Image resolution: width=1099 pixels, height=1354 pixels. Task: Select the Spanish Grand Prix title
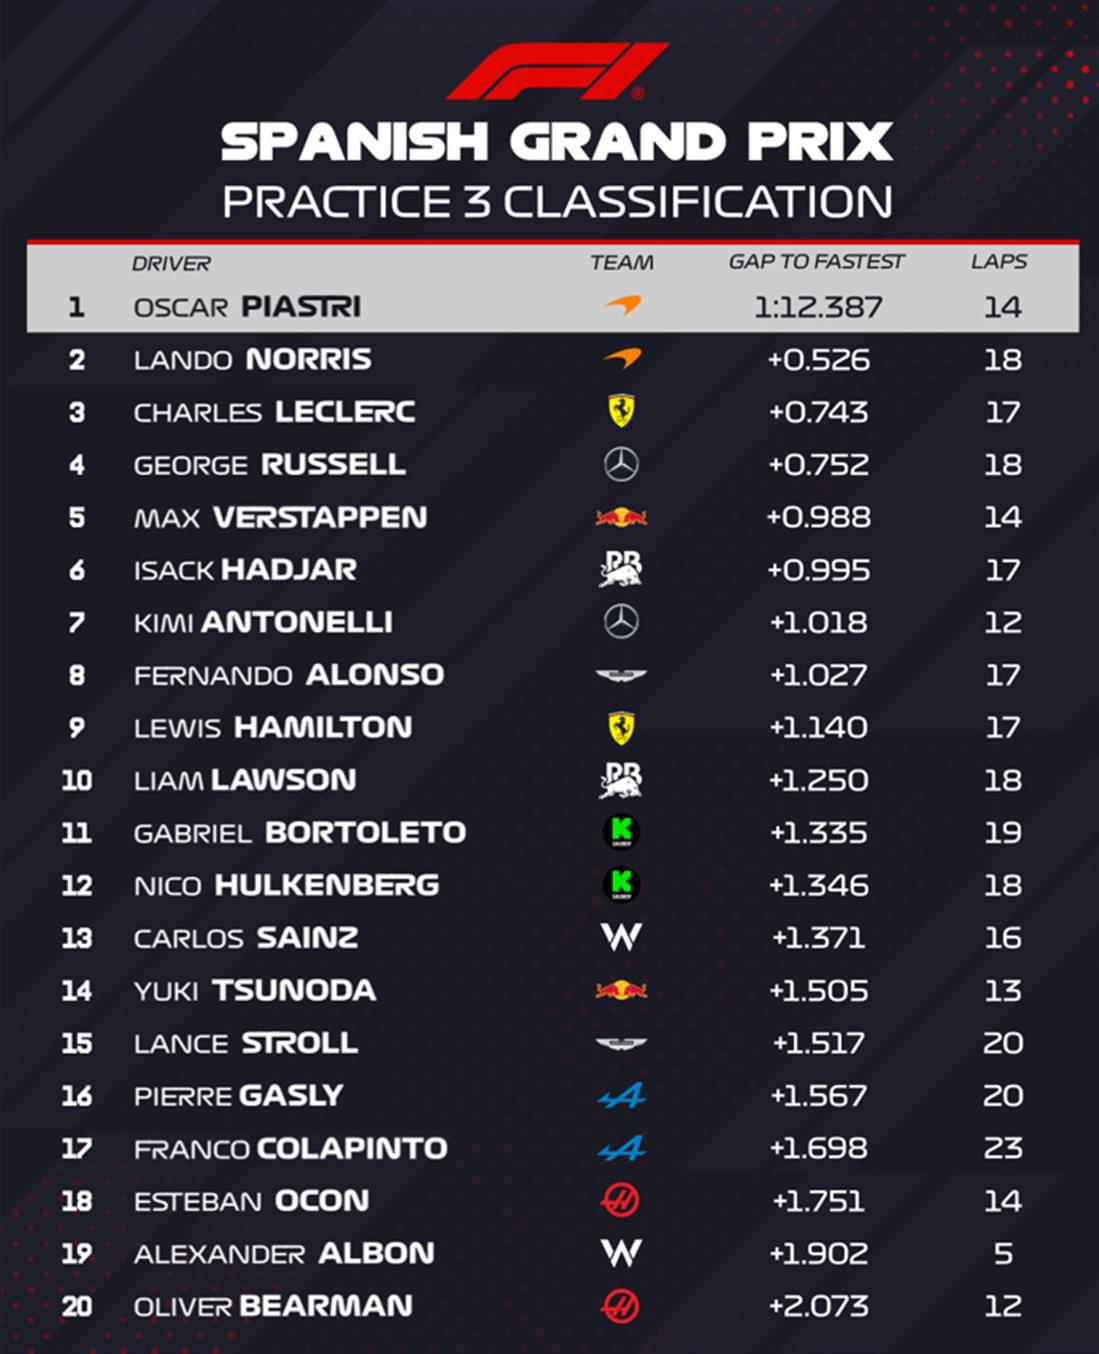pyautogui.click(x=556, y=142)
